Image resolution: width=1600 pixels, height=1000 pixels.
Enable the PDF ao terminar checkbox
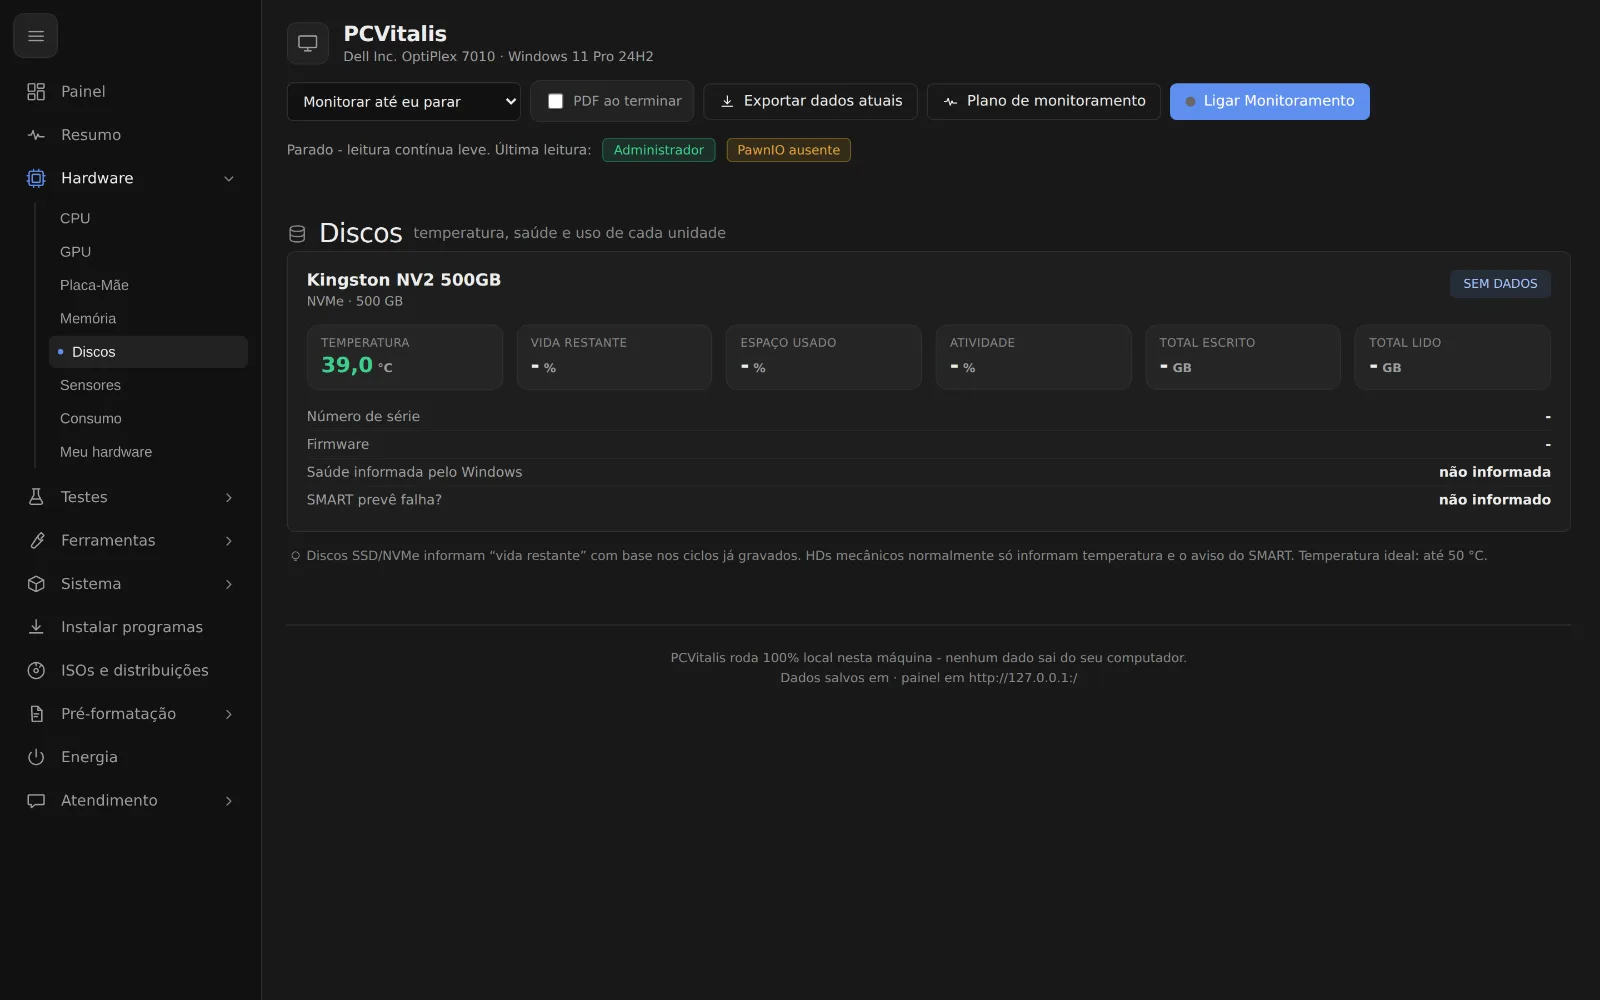click(x=555, y=101)
